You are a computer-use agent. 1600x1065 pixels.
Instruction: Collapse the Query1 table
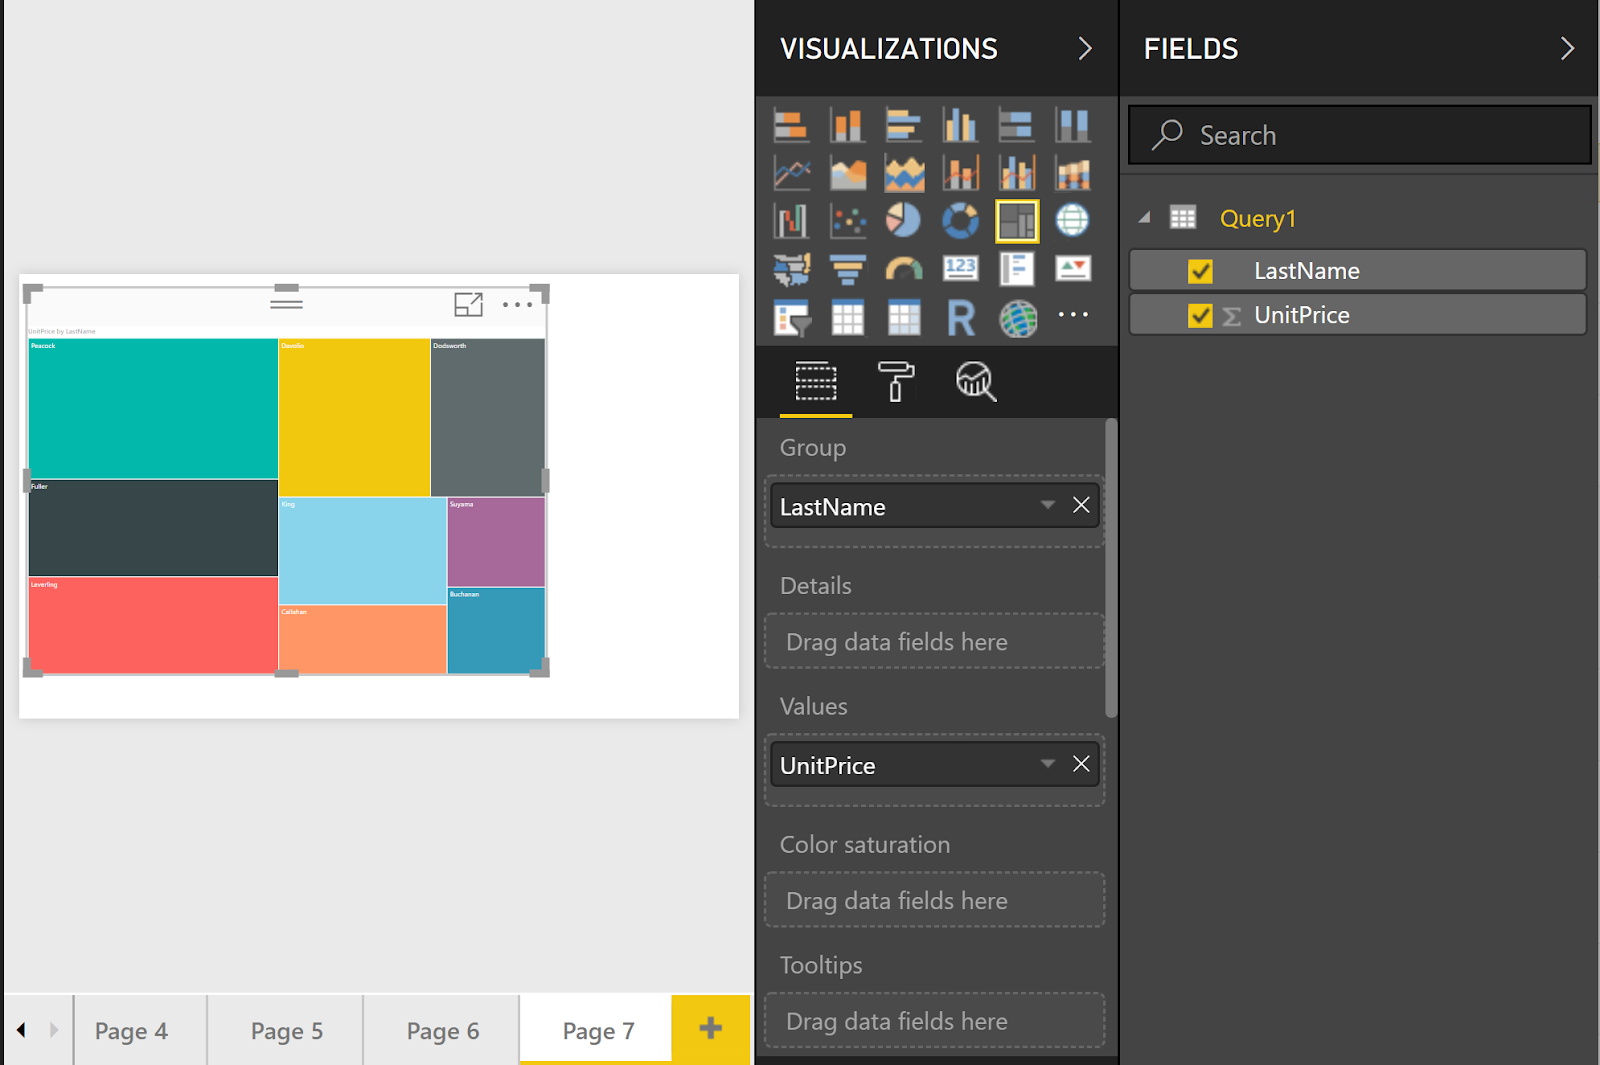tap(1146, 218)
